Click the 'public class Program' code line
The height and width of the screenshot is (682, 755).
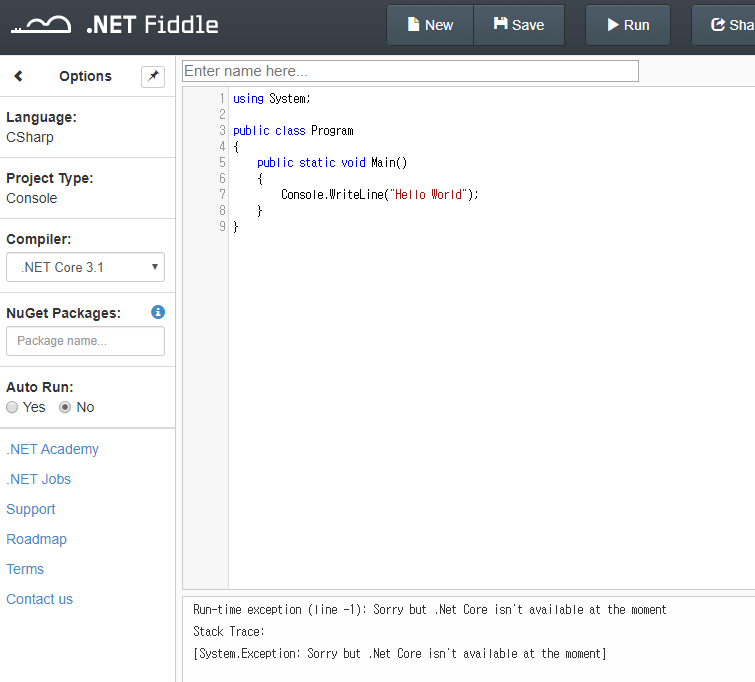click(293, 131)
